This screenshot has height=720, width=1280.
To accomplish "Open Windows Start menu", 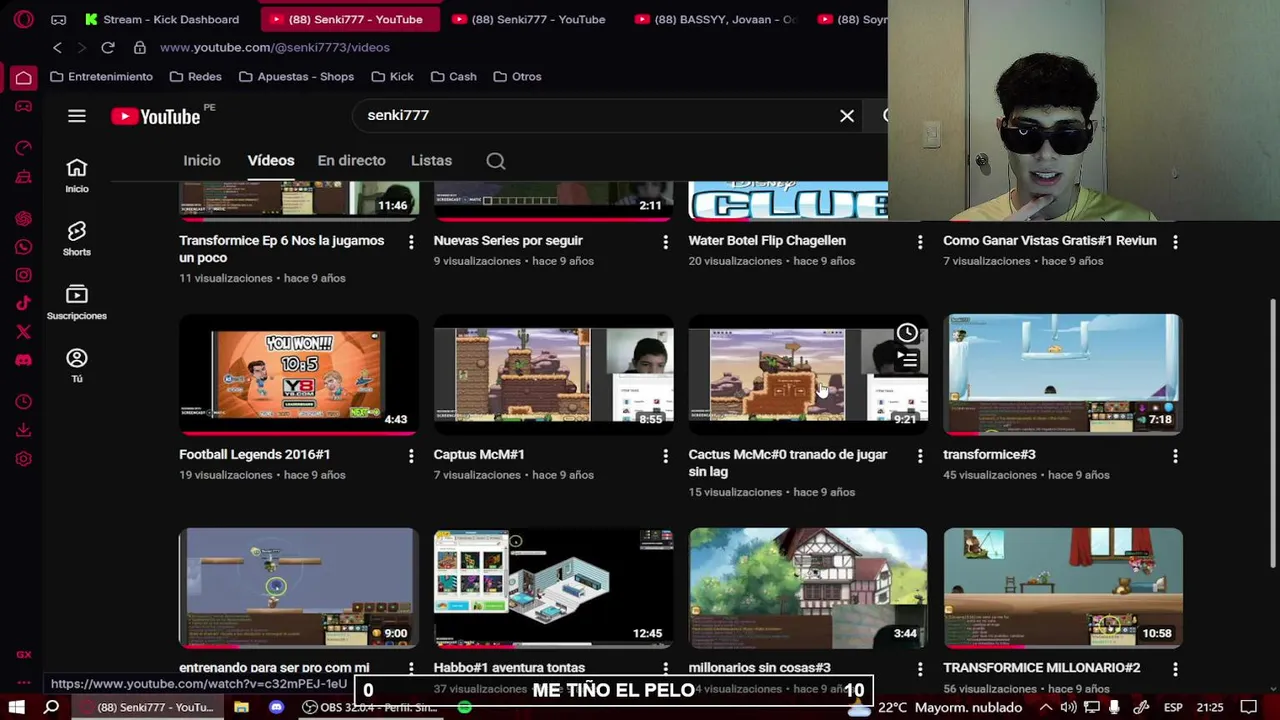I will click(17, 707).
